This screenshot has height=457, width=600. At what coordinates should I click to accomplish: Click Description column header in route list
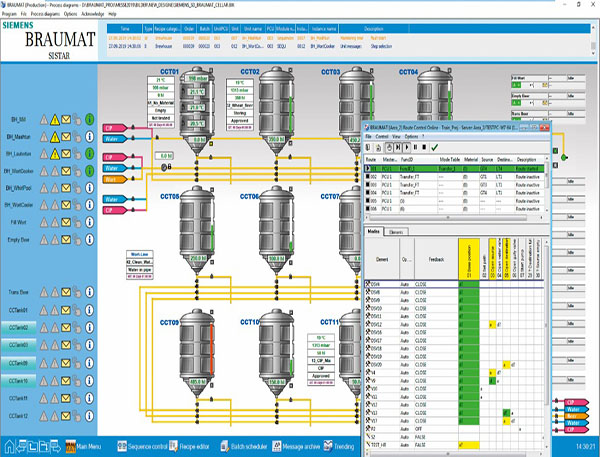(x=527, y=159)
